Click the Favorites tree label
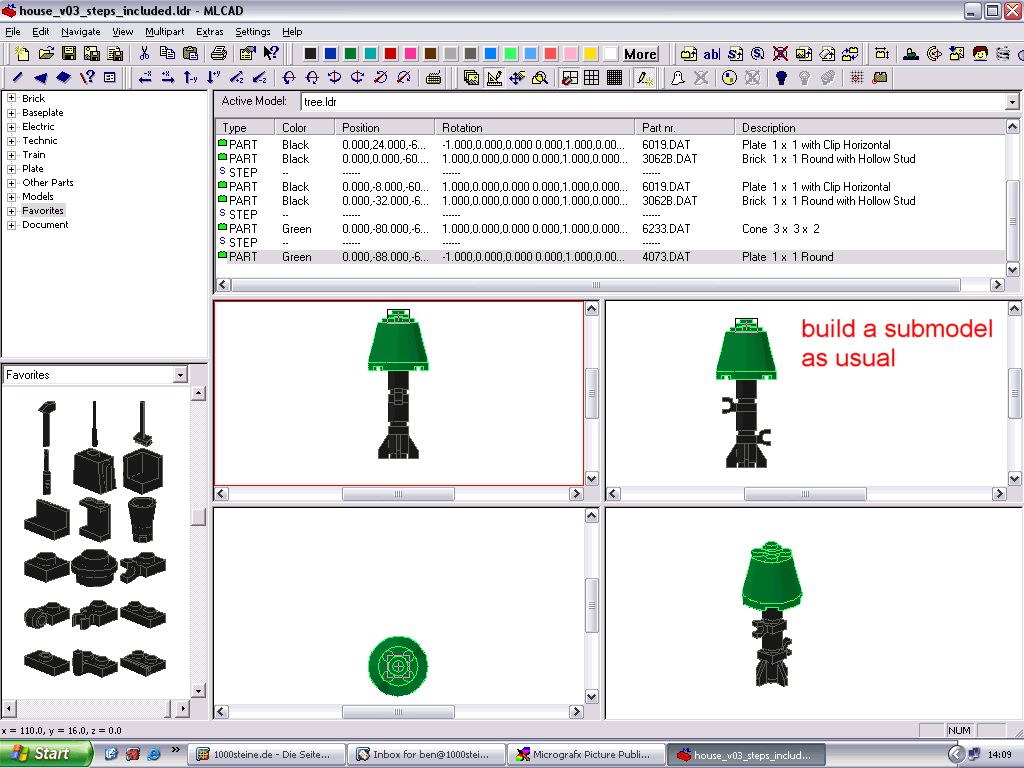Screen dimensions: 1024x768 click(x=42, y=210)
